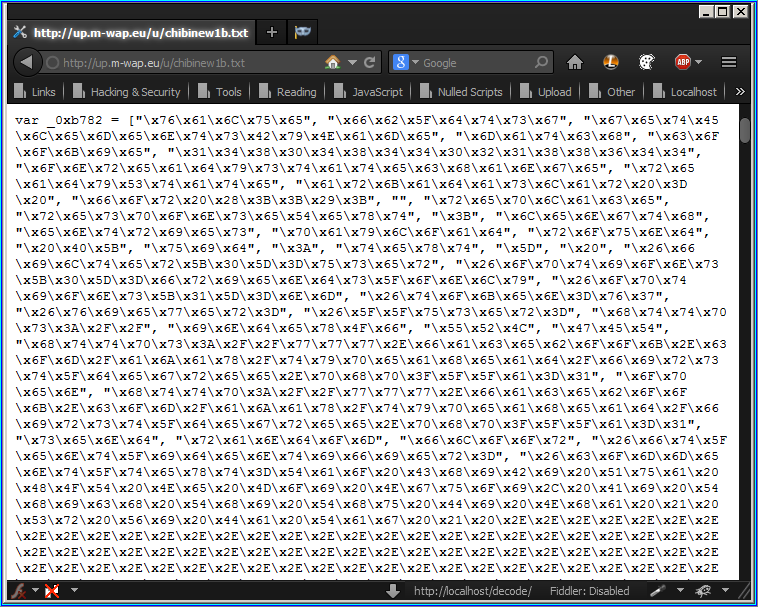Click the vertical scrollbar thumb
The width and height of the screenshot is (758, 607).
coord(745,130)
